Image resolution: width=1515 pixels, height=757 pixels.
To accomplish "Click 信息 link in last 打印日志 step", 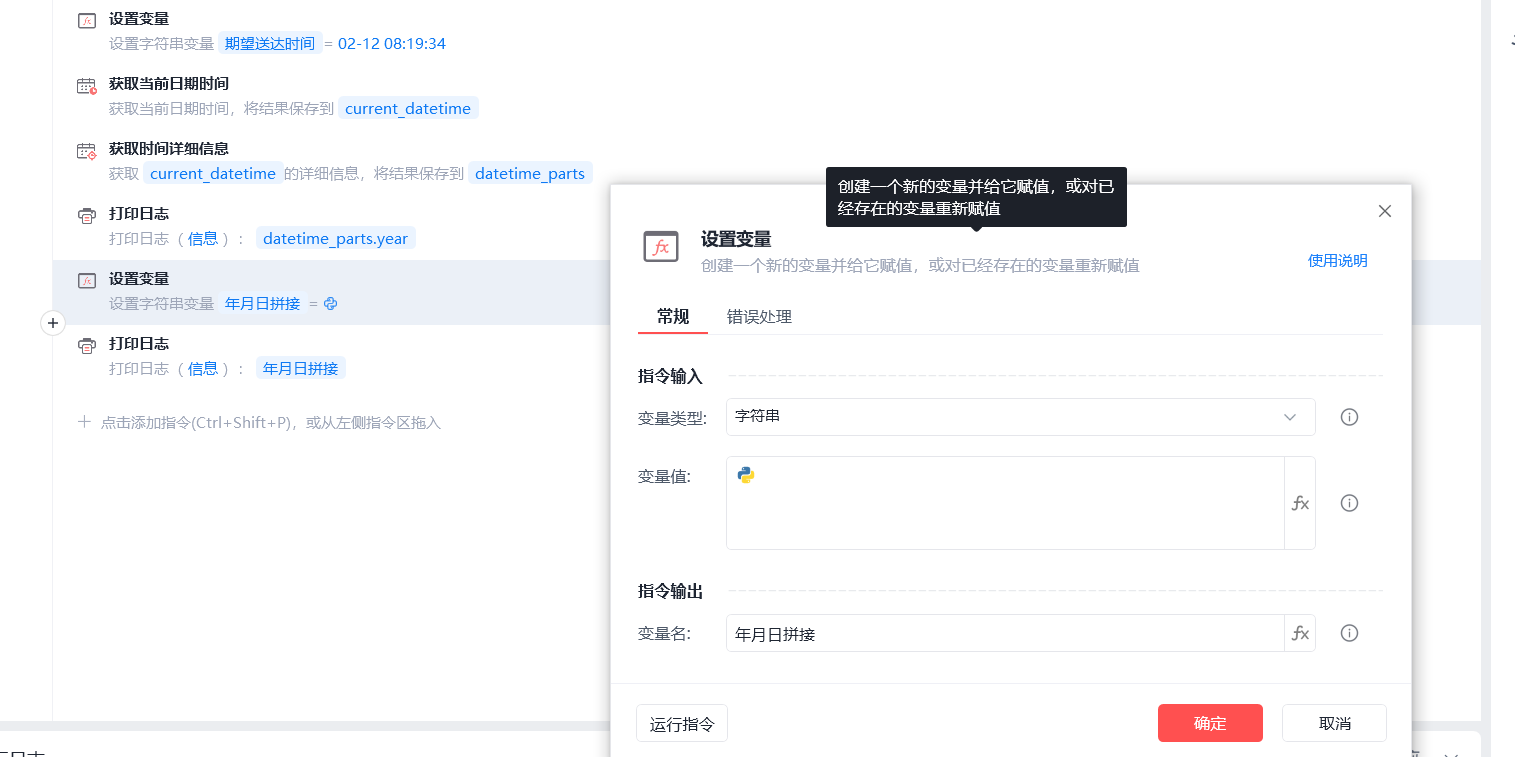I will pos(203,368).
